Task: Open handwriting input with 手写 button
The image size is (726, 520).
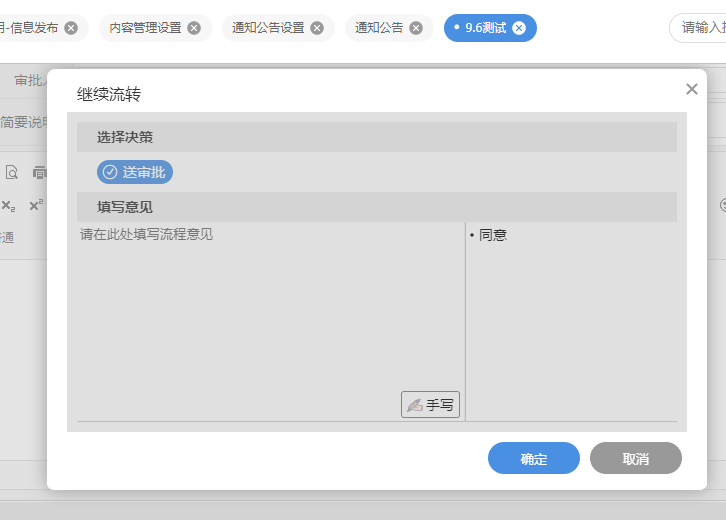Action: coord(430,405)
